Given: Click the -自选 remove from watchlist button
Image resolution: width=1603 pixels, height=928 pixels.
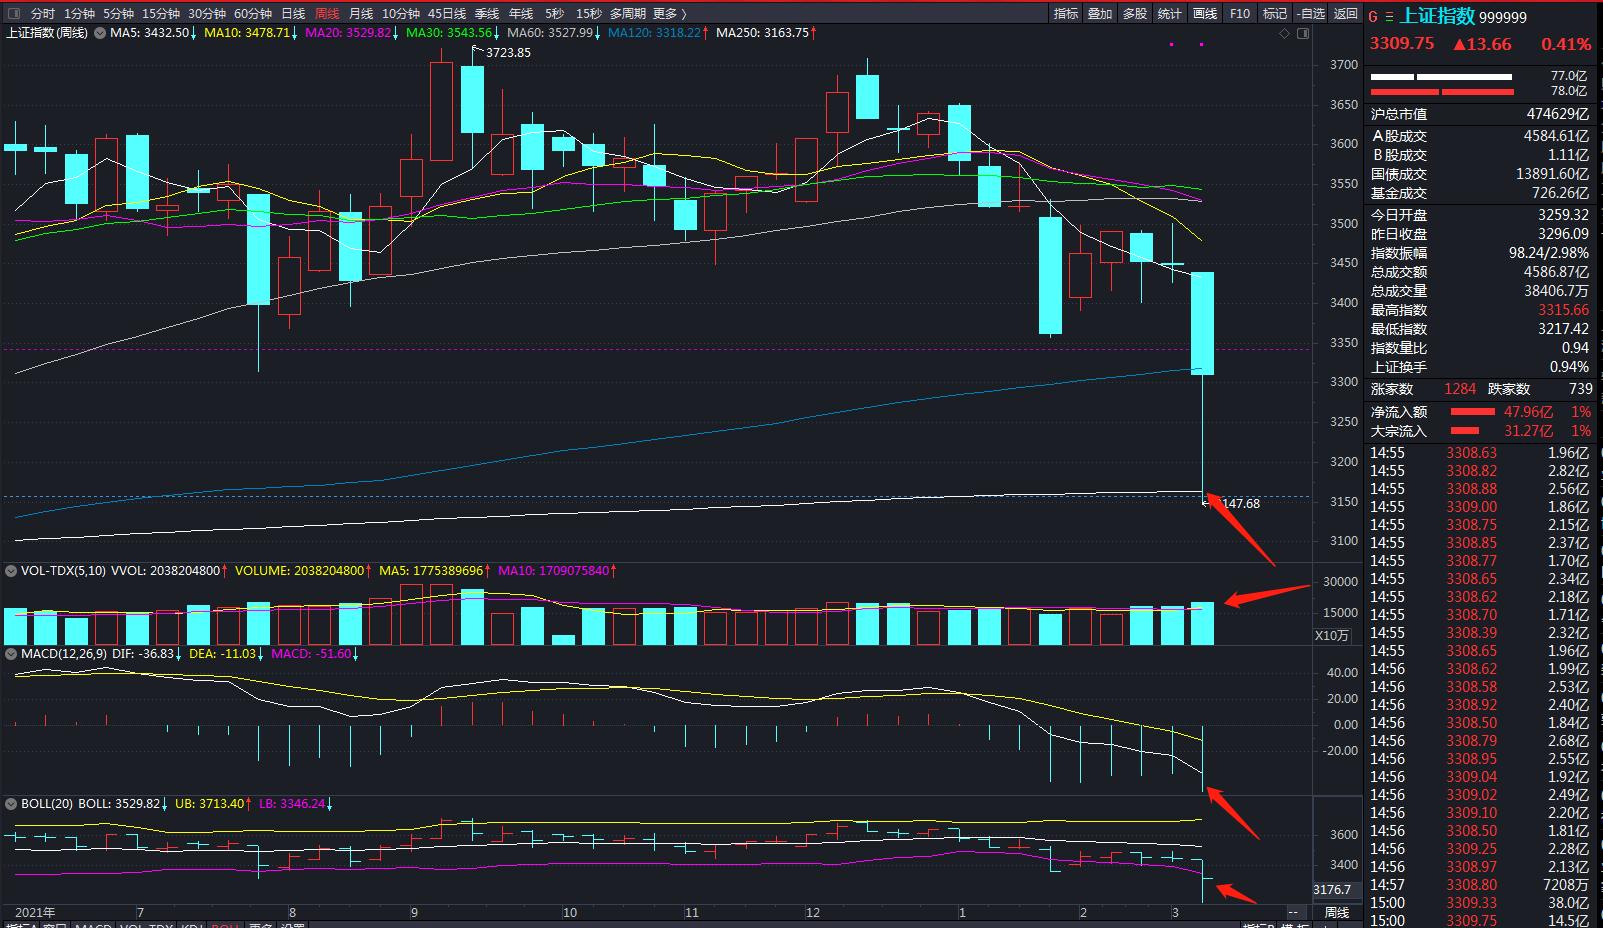Looking at the screenshot, I should coord(1311,13).
